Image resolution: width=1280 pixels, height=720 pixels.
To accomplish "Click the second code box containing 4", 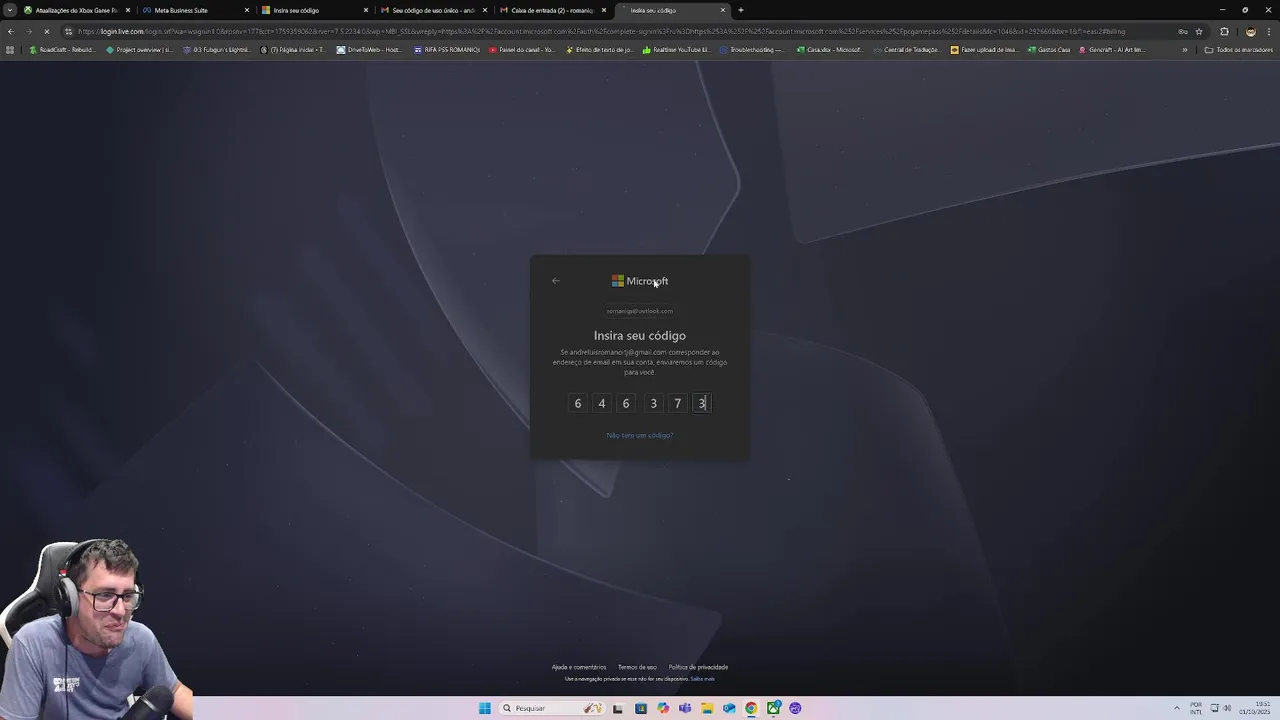I will pyautogui.click(x=601, y=403).
